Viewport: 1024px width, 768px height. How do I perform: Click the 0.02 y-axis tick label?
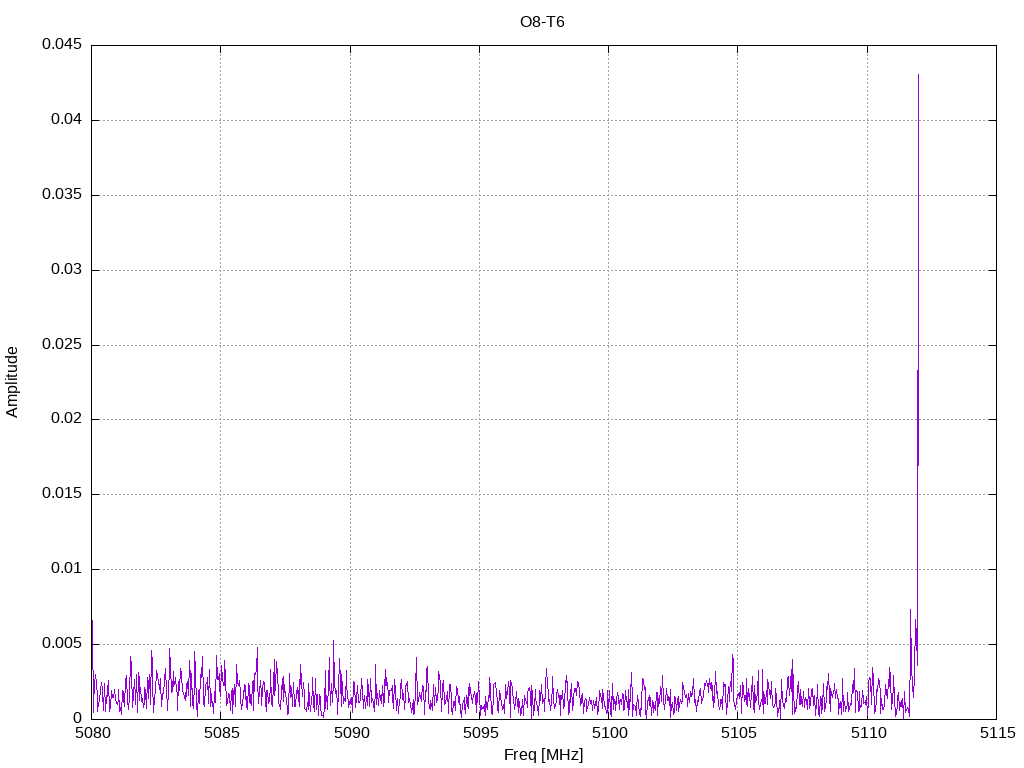coord(65,419)
